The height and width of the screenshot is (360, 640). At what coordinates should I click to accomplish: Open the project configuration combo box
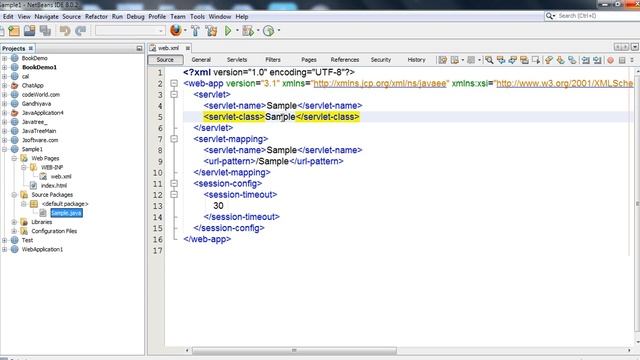[130, 31]
